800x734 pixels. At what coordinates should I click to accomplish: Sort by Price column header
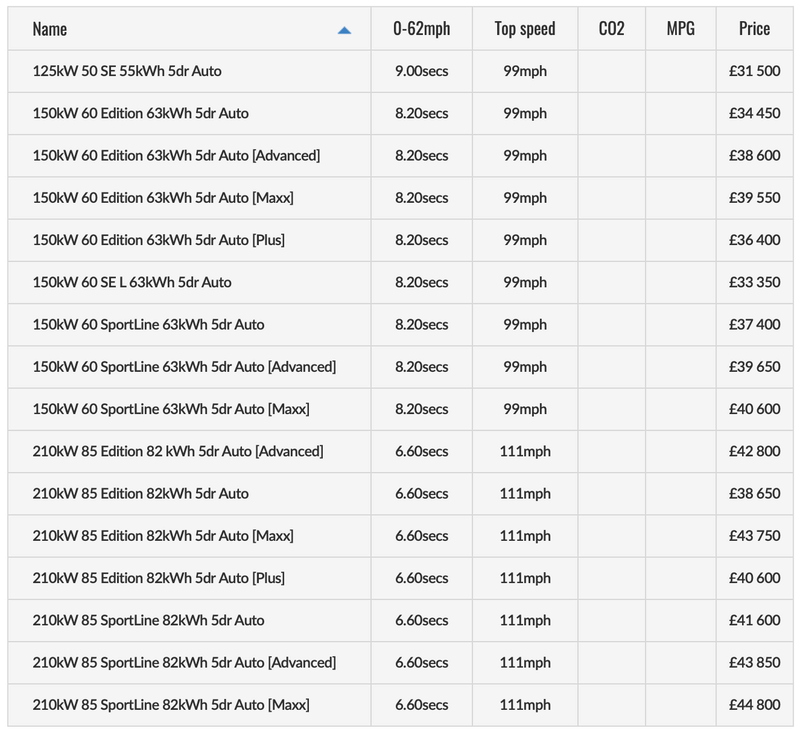click(754, 29)
